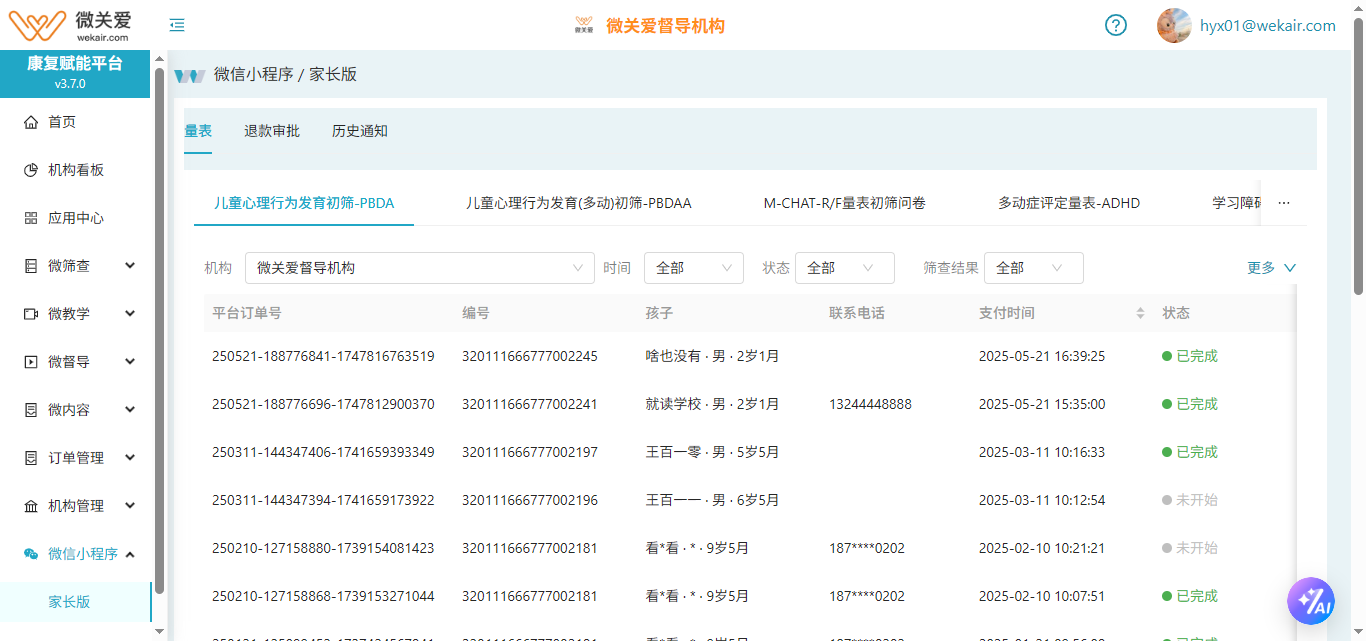Image resolution: width=1366 pixels, height=641 pixels.
Task: Expand the 微筛查 sidebar menu
Action: pos(130,266)
